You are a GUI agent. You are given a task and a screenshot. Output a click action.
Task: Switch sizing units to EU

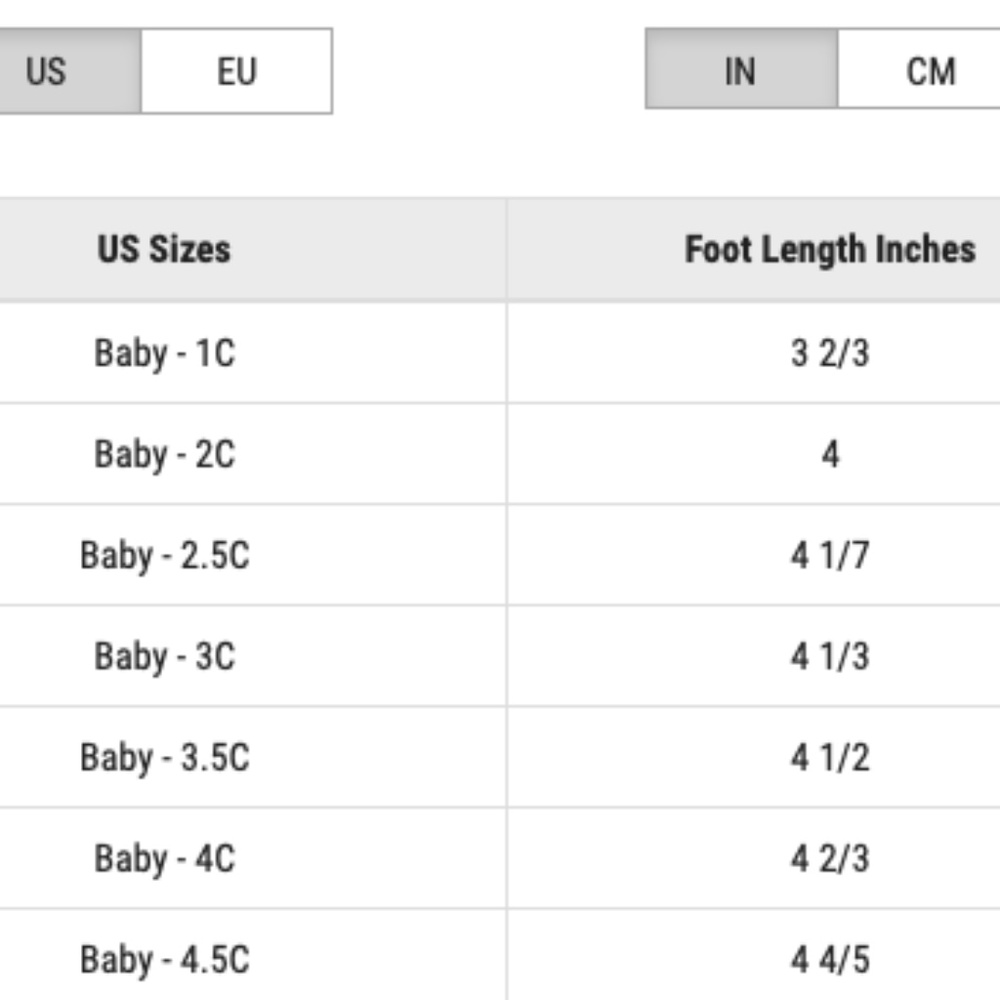tap(236, 71)
